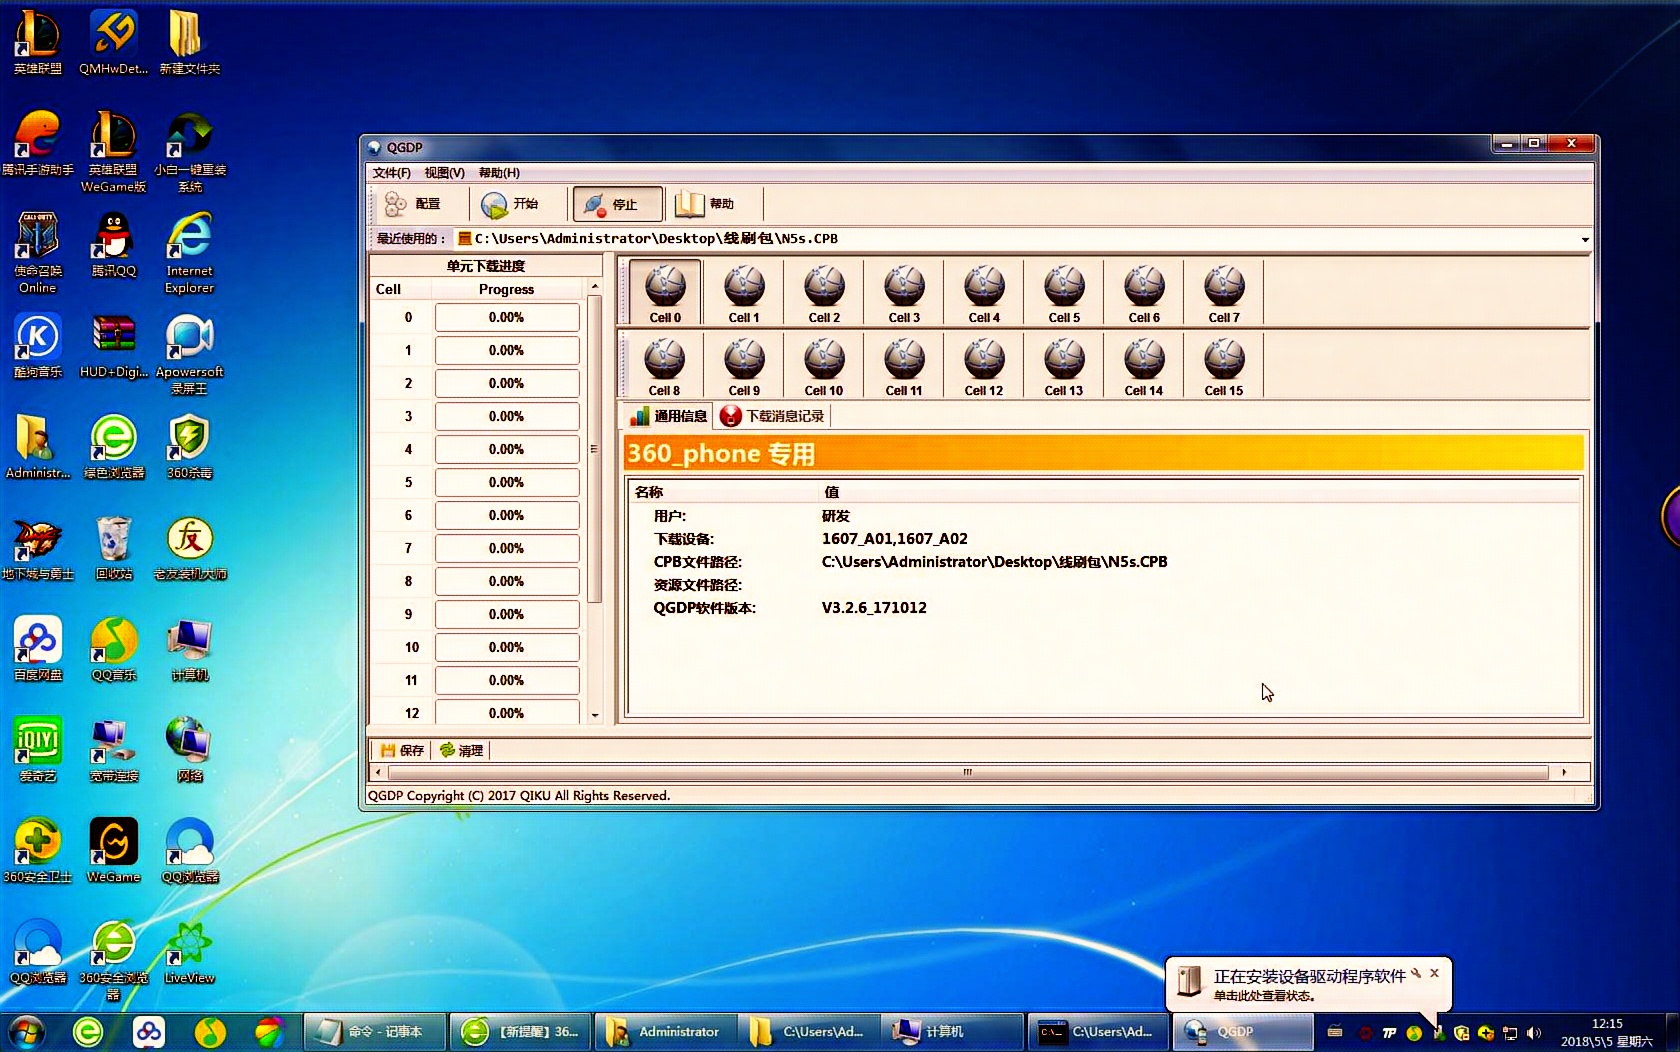Open the Internet Explorer desktop icon
This screenshot has width=1680, height=1052.
point(189,253)
